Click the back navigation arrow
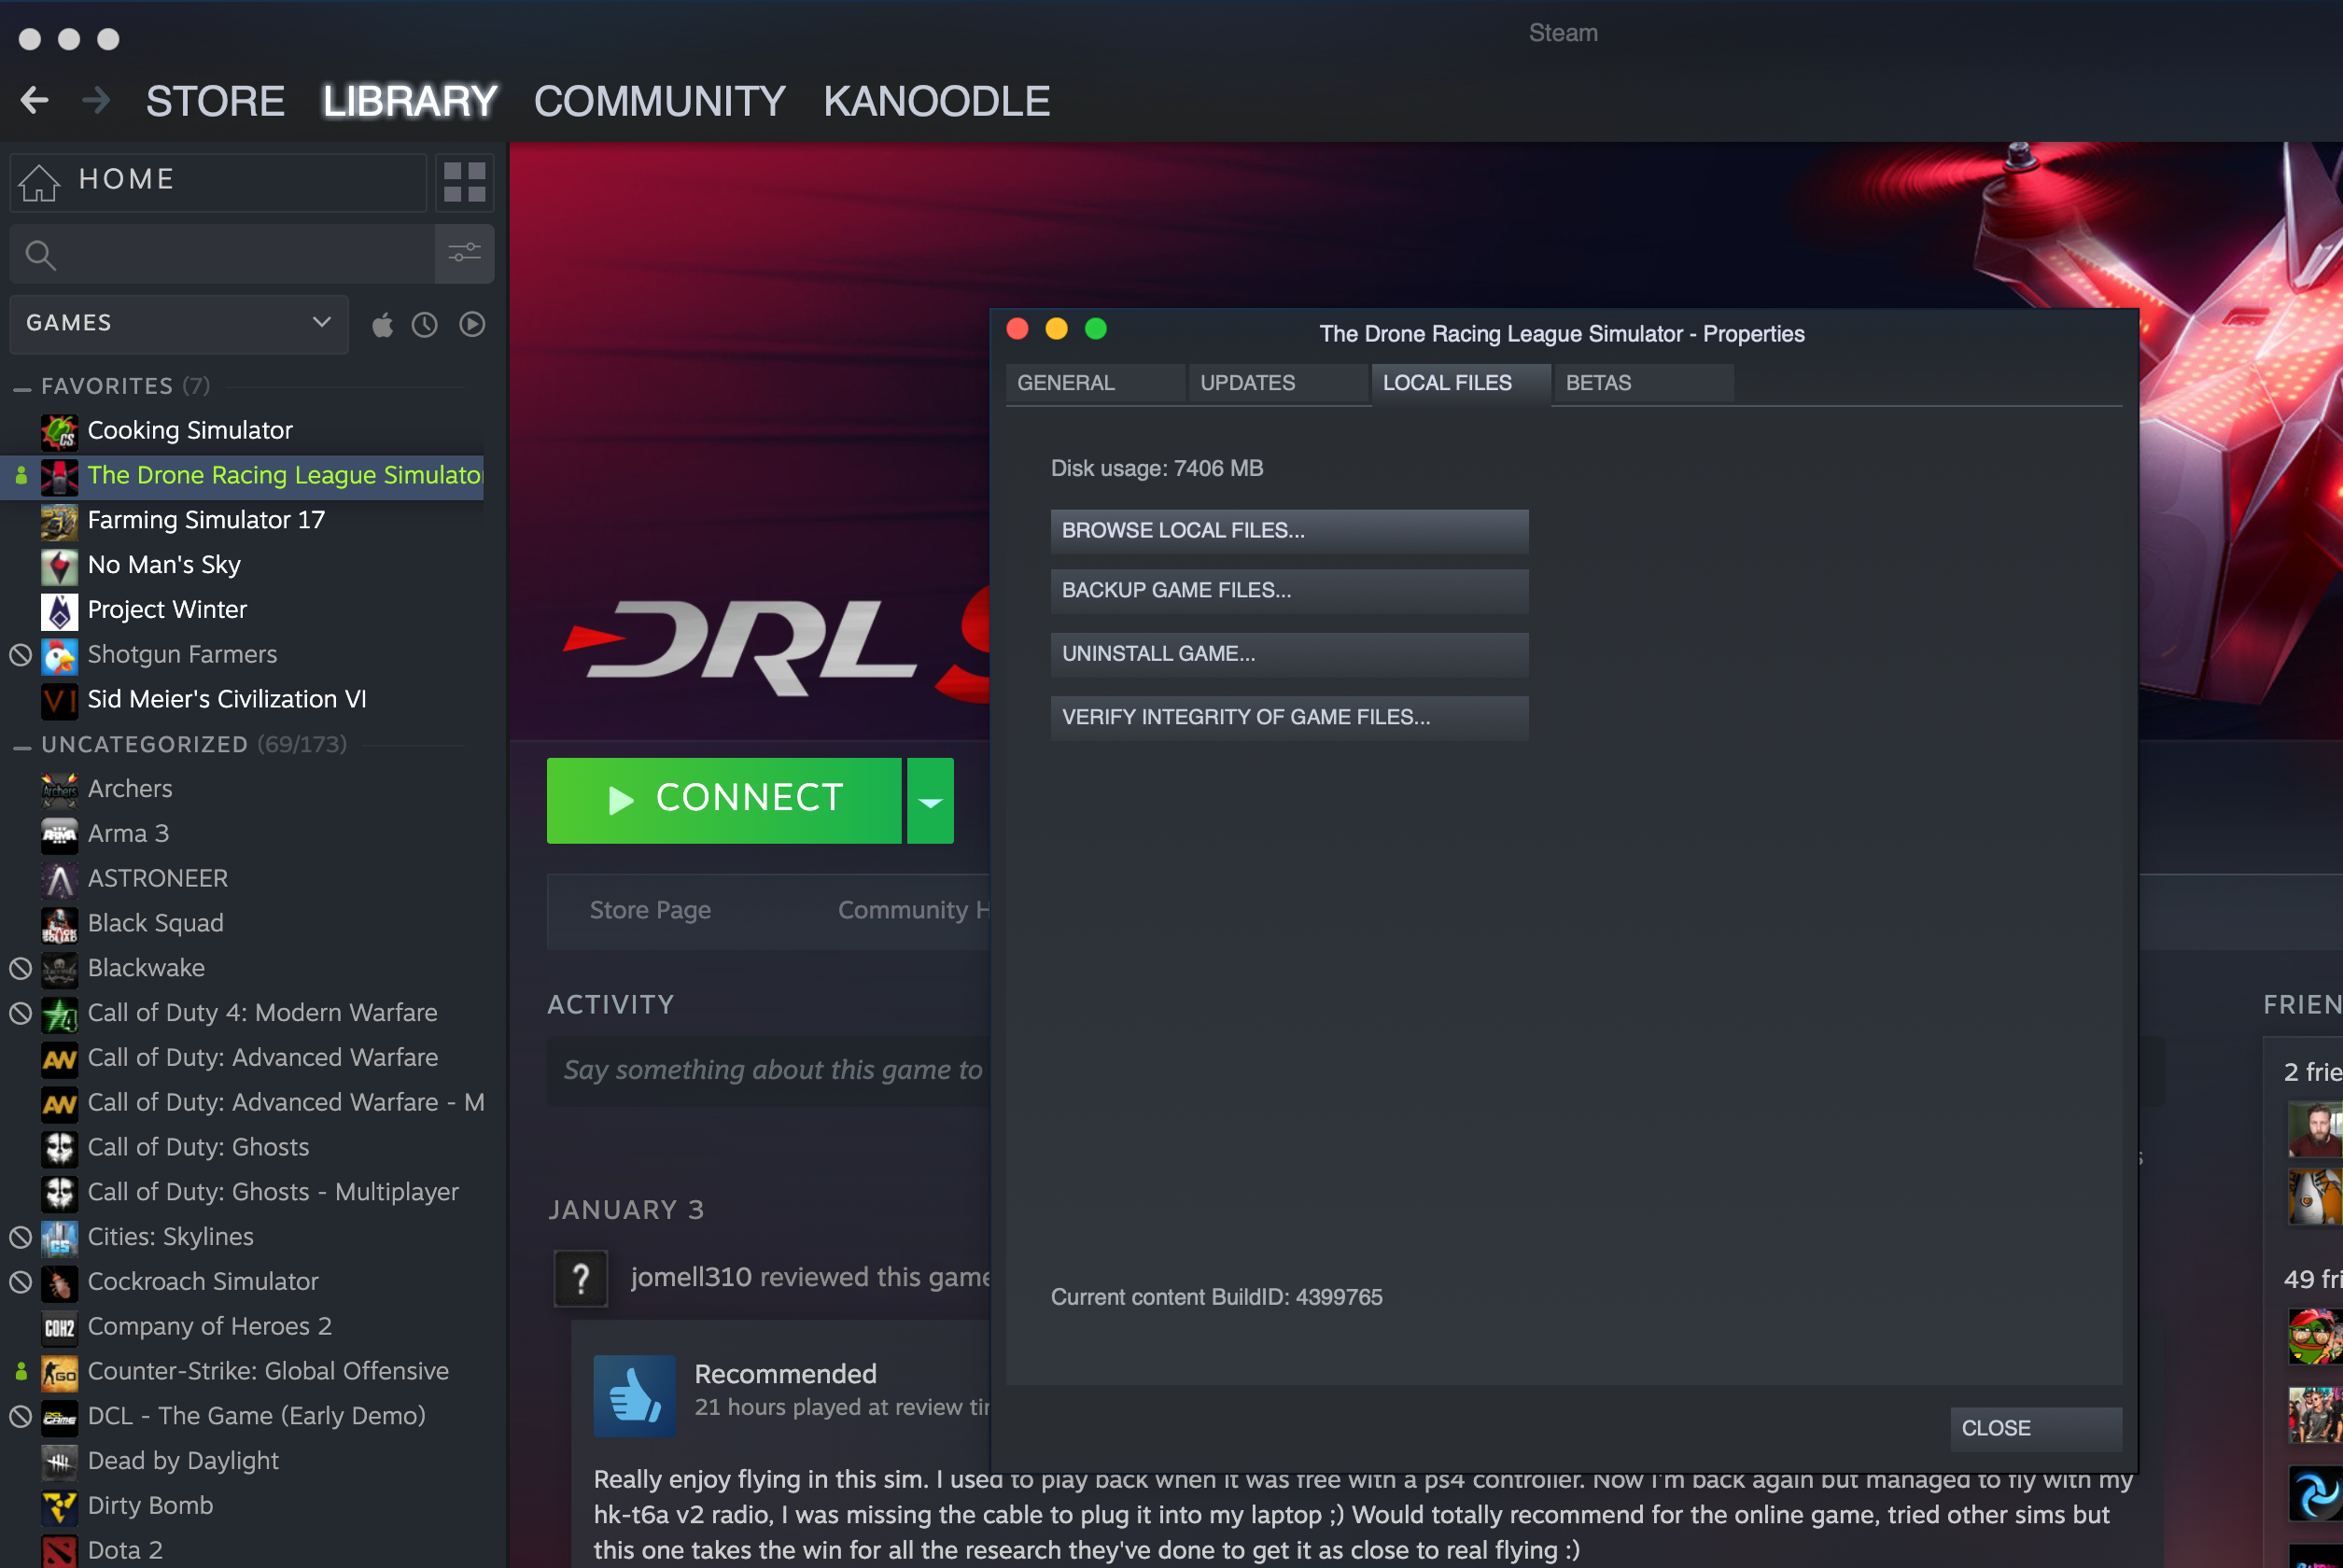The width and height of the screenshot is (2343, 1568). [35, 100]
